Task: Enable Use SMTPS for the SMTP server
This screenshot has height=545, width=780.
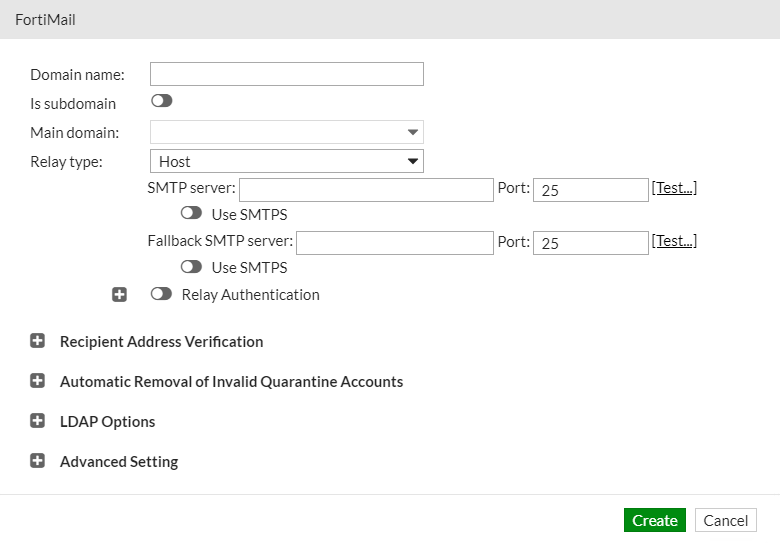Action: tap(191, 214)
